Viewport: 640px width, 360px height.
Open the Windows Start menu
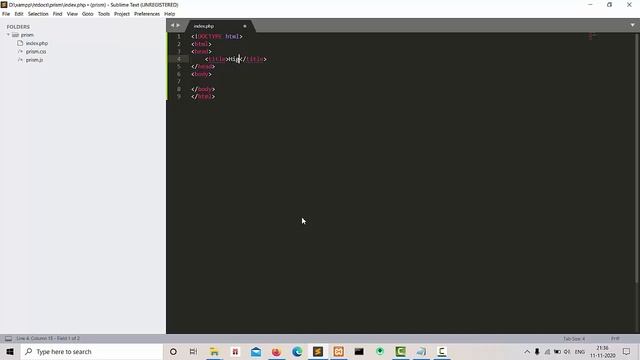point(10,351)
